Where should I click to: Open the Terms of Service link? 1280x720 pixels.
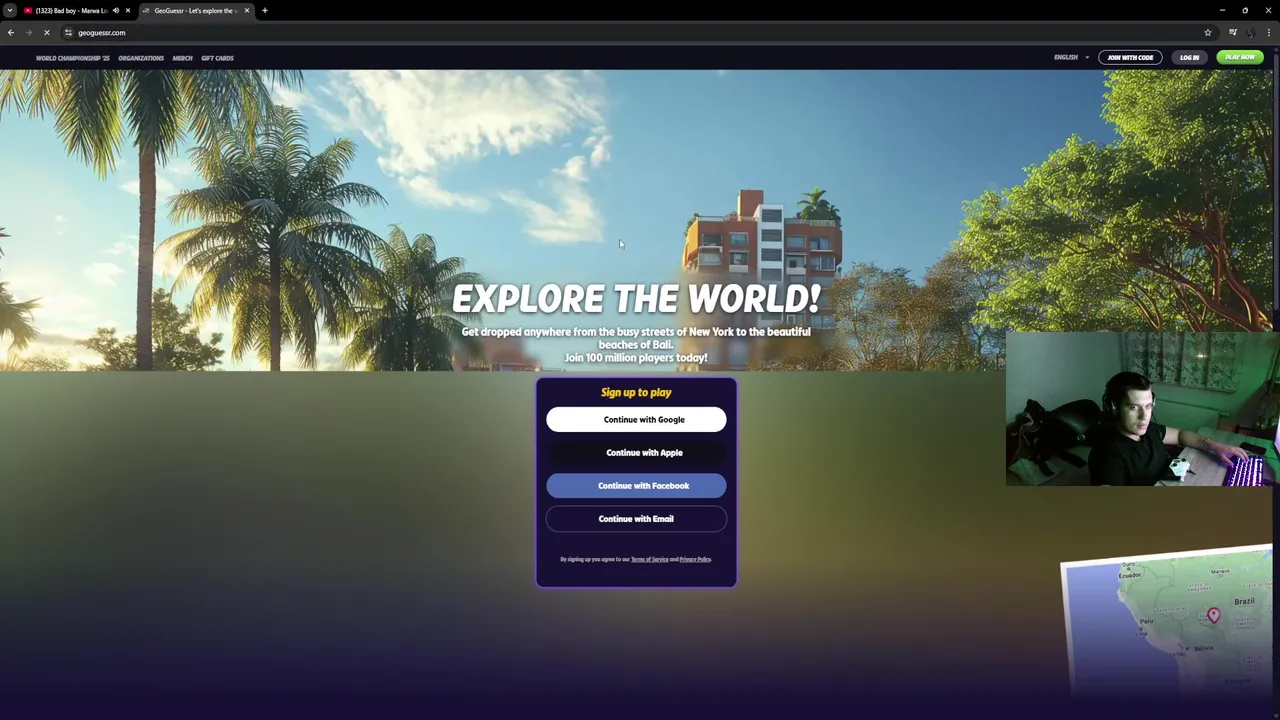[649, 559]
